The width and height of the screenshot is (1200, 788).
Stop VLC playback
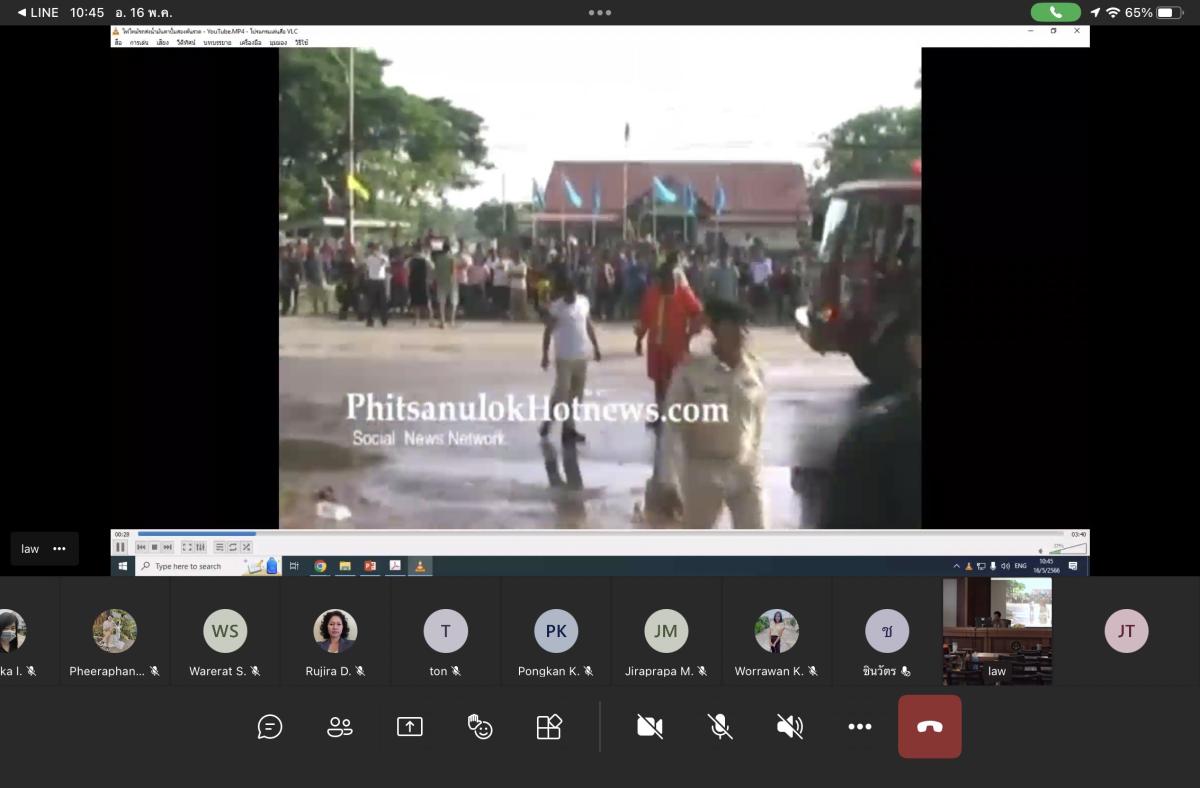(154, 547)
